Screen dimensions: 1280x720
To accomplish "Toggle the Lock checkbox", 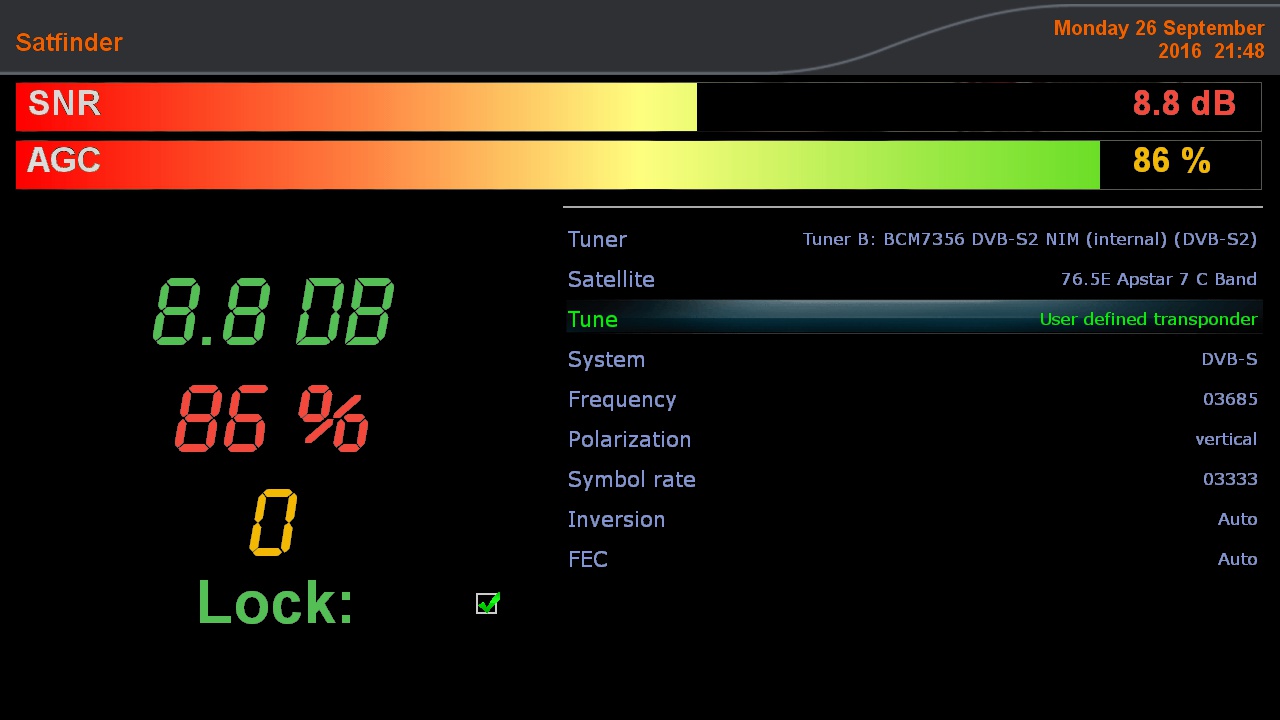I will 487,603.
